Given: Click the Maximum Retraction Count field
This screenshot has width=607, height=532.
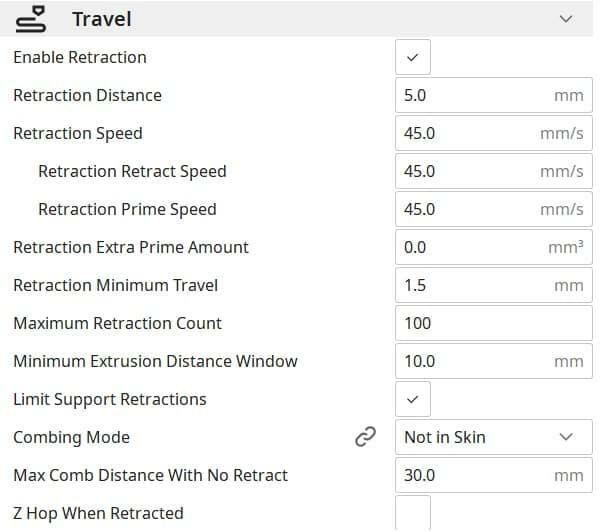Looking at the screenshot, I should coord(494,323).
